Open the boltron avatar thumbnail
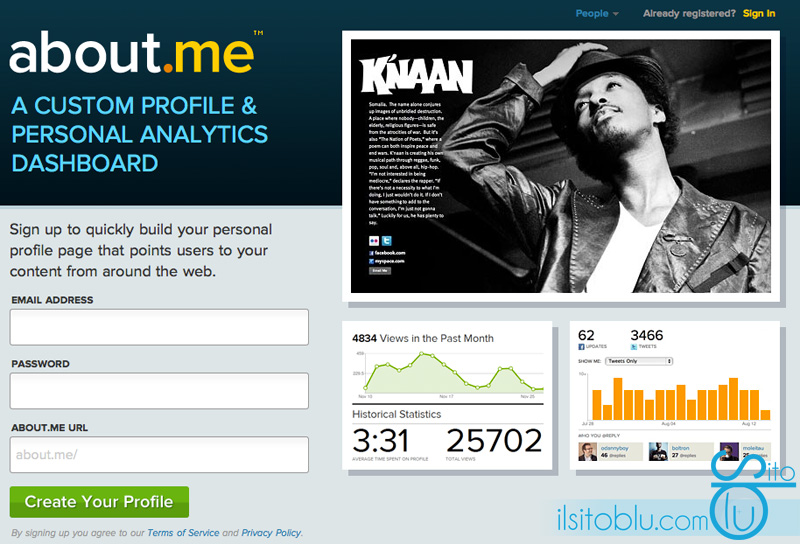The width and height of the screenshot is (800, 544). pyautogui.click(x=658, y=452)
